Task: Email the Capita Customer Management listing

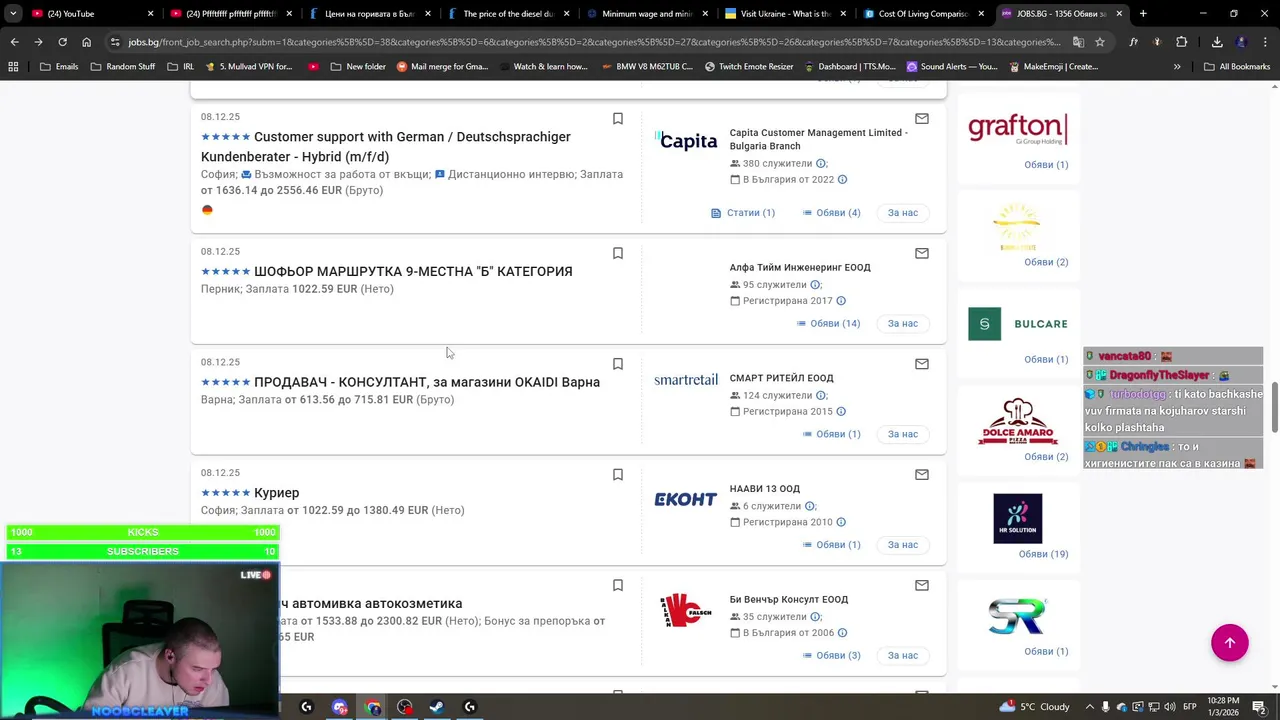Action: tap(922, 118)
